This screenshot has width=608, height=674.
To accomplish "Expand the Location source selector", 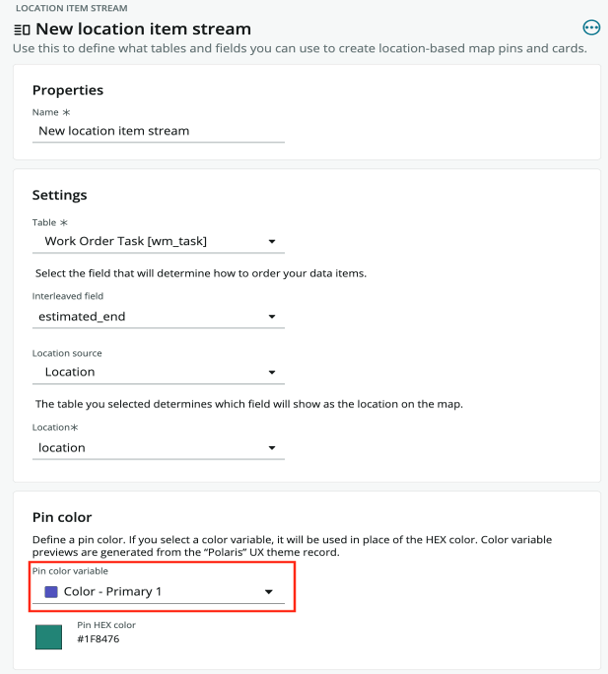I will click(x=158, y=372).
